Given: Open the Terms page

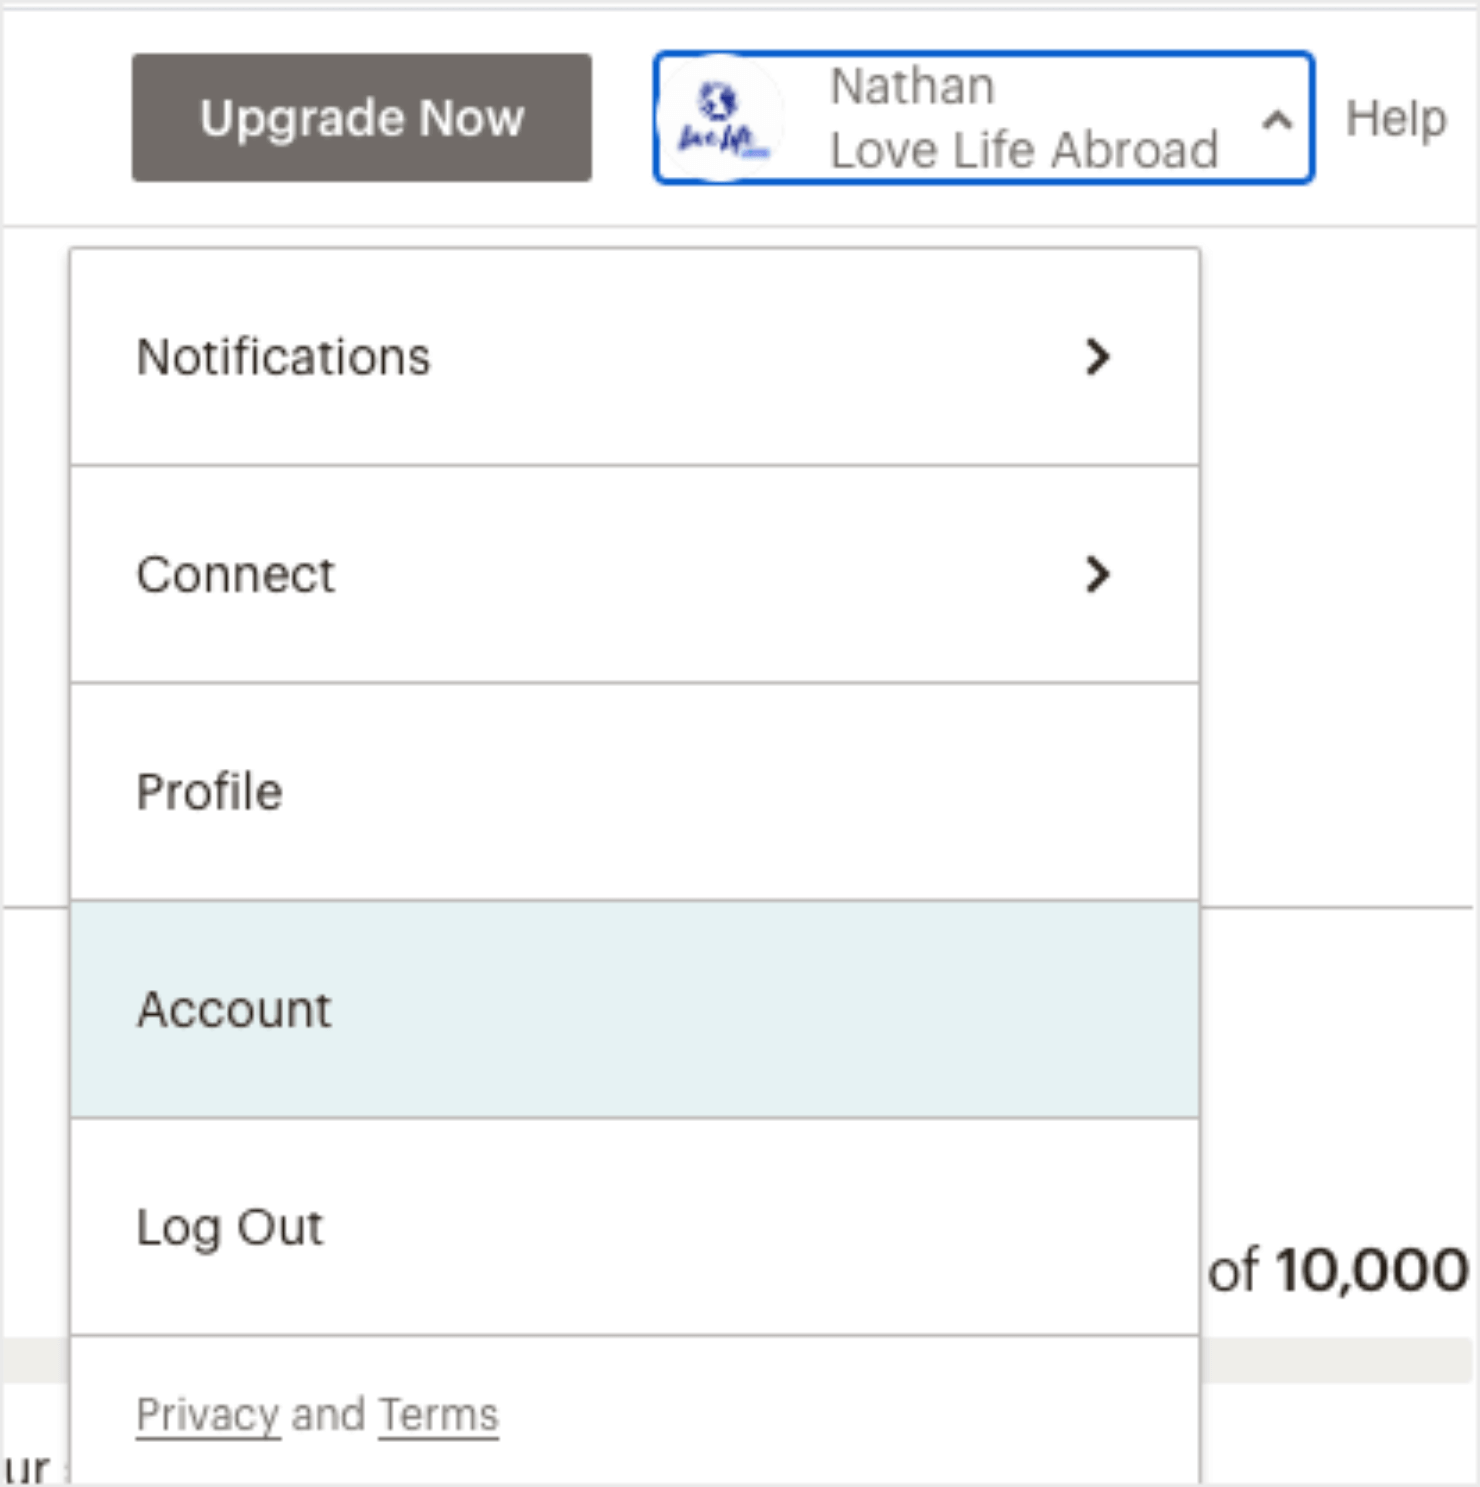Looking at the screenshot, I should (x=437, y=1414).
